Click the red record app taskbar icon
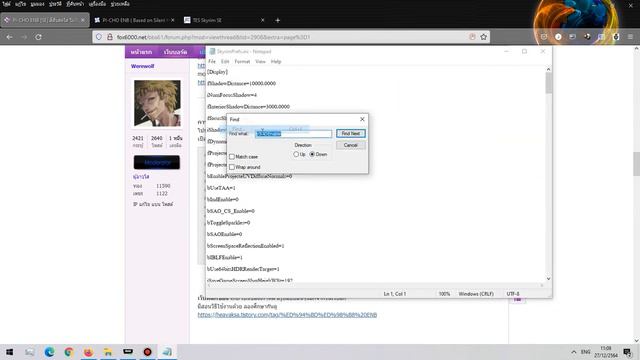Viewport: 640px width, 360px height. 147,352
